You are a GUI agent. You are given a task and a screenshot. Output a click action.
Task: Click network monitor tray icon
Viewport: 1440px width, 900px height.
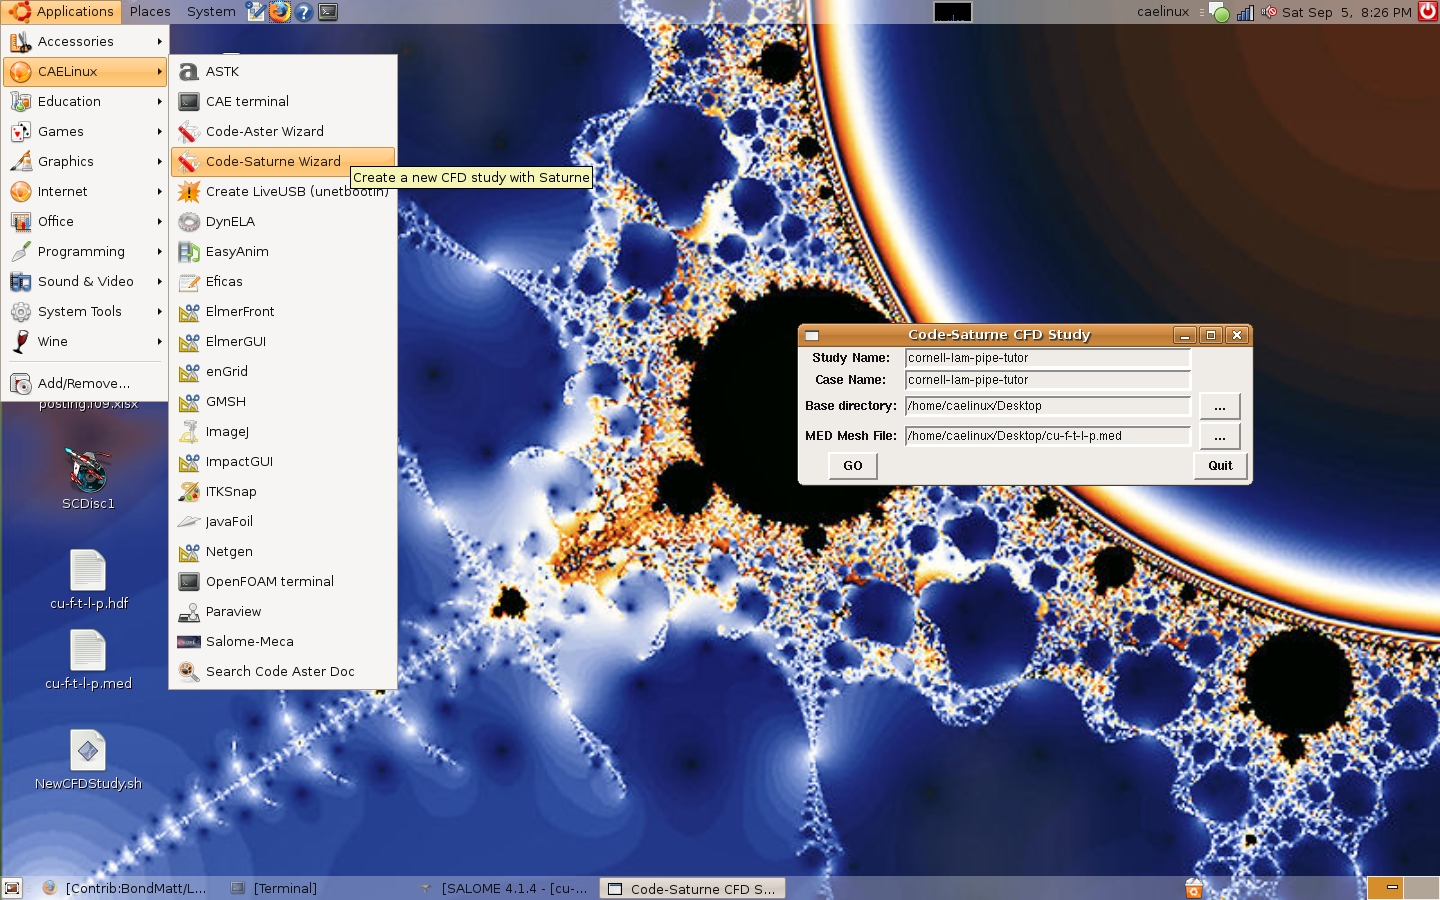1245,12
